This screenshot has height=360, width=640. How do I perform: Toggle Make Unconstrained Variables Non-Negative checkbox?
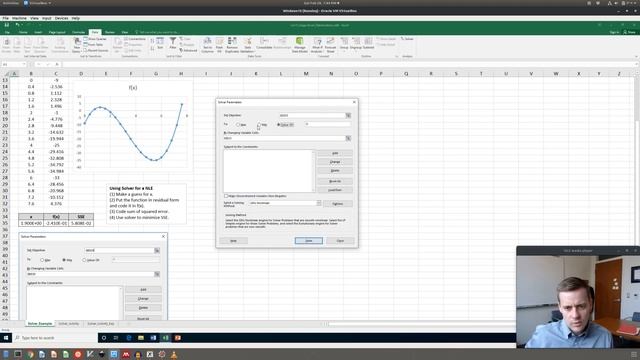pos(226,196)
